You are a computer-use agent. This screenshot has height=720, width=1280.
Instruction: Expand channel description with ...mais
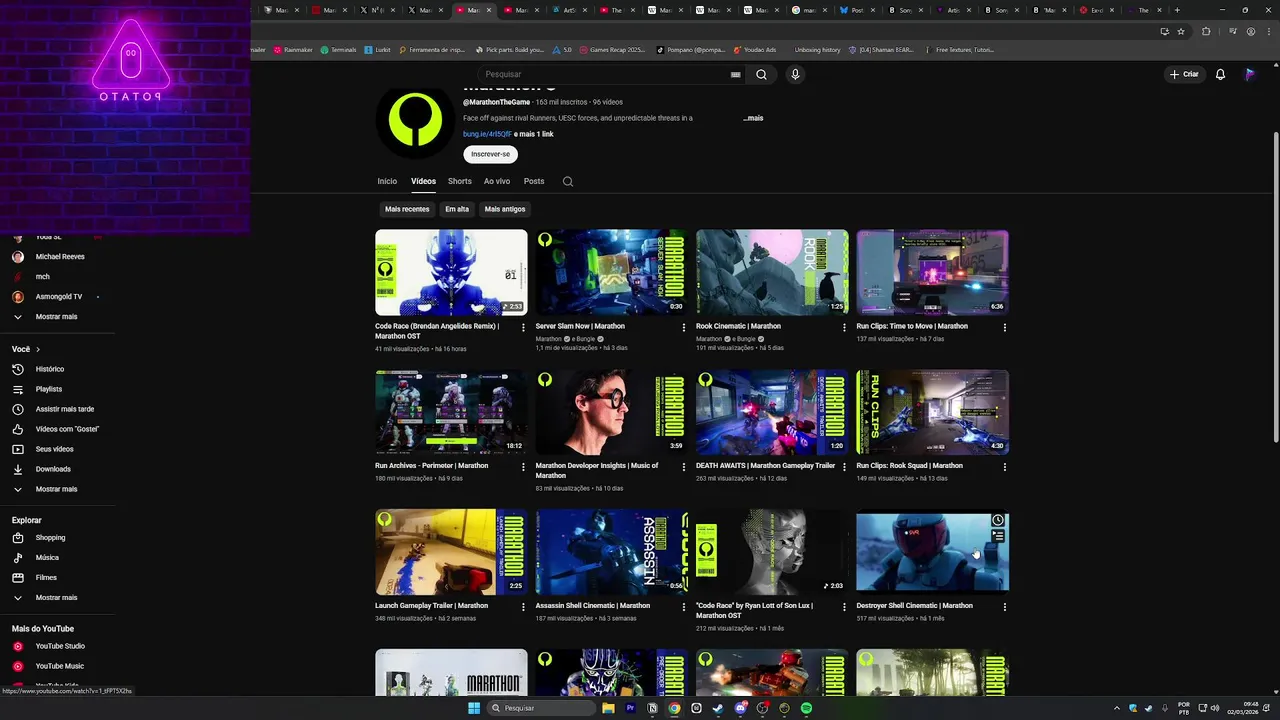(x=753, y=118)
